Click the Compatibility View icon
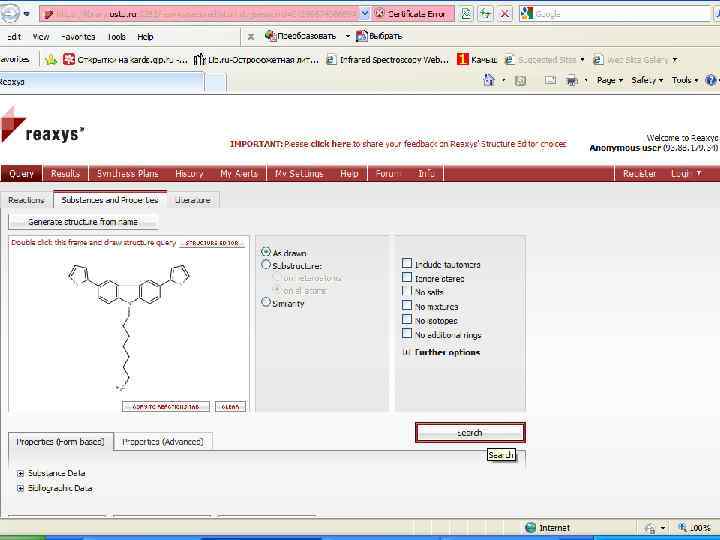 coord(466,14)
